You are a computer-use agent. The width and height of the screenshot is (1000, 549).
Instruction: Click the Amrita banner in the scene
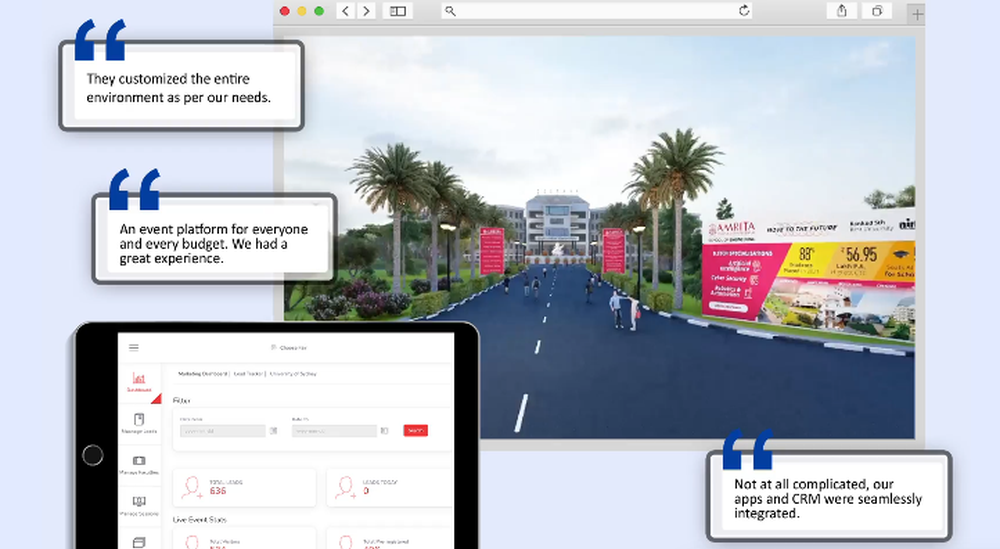coord(809,274)
